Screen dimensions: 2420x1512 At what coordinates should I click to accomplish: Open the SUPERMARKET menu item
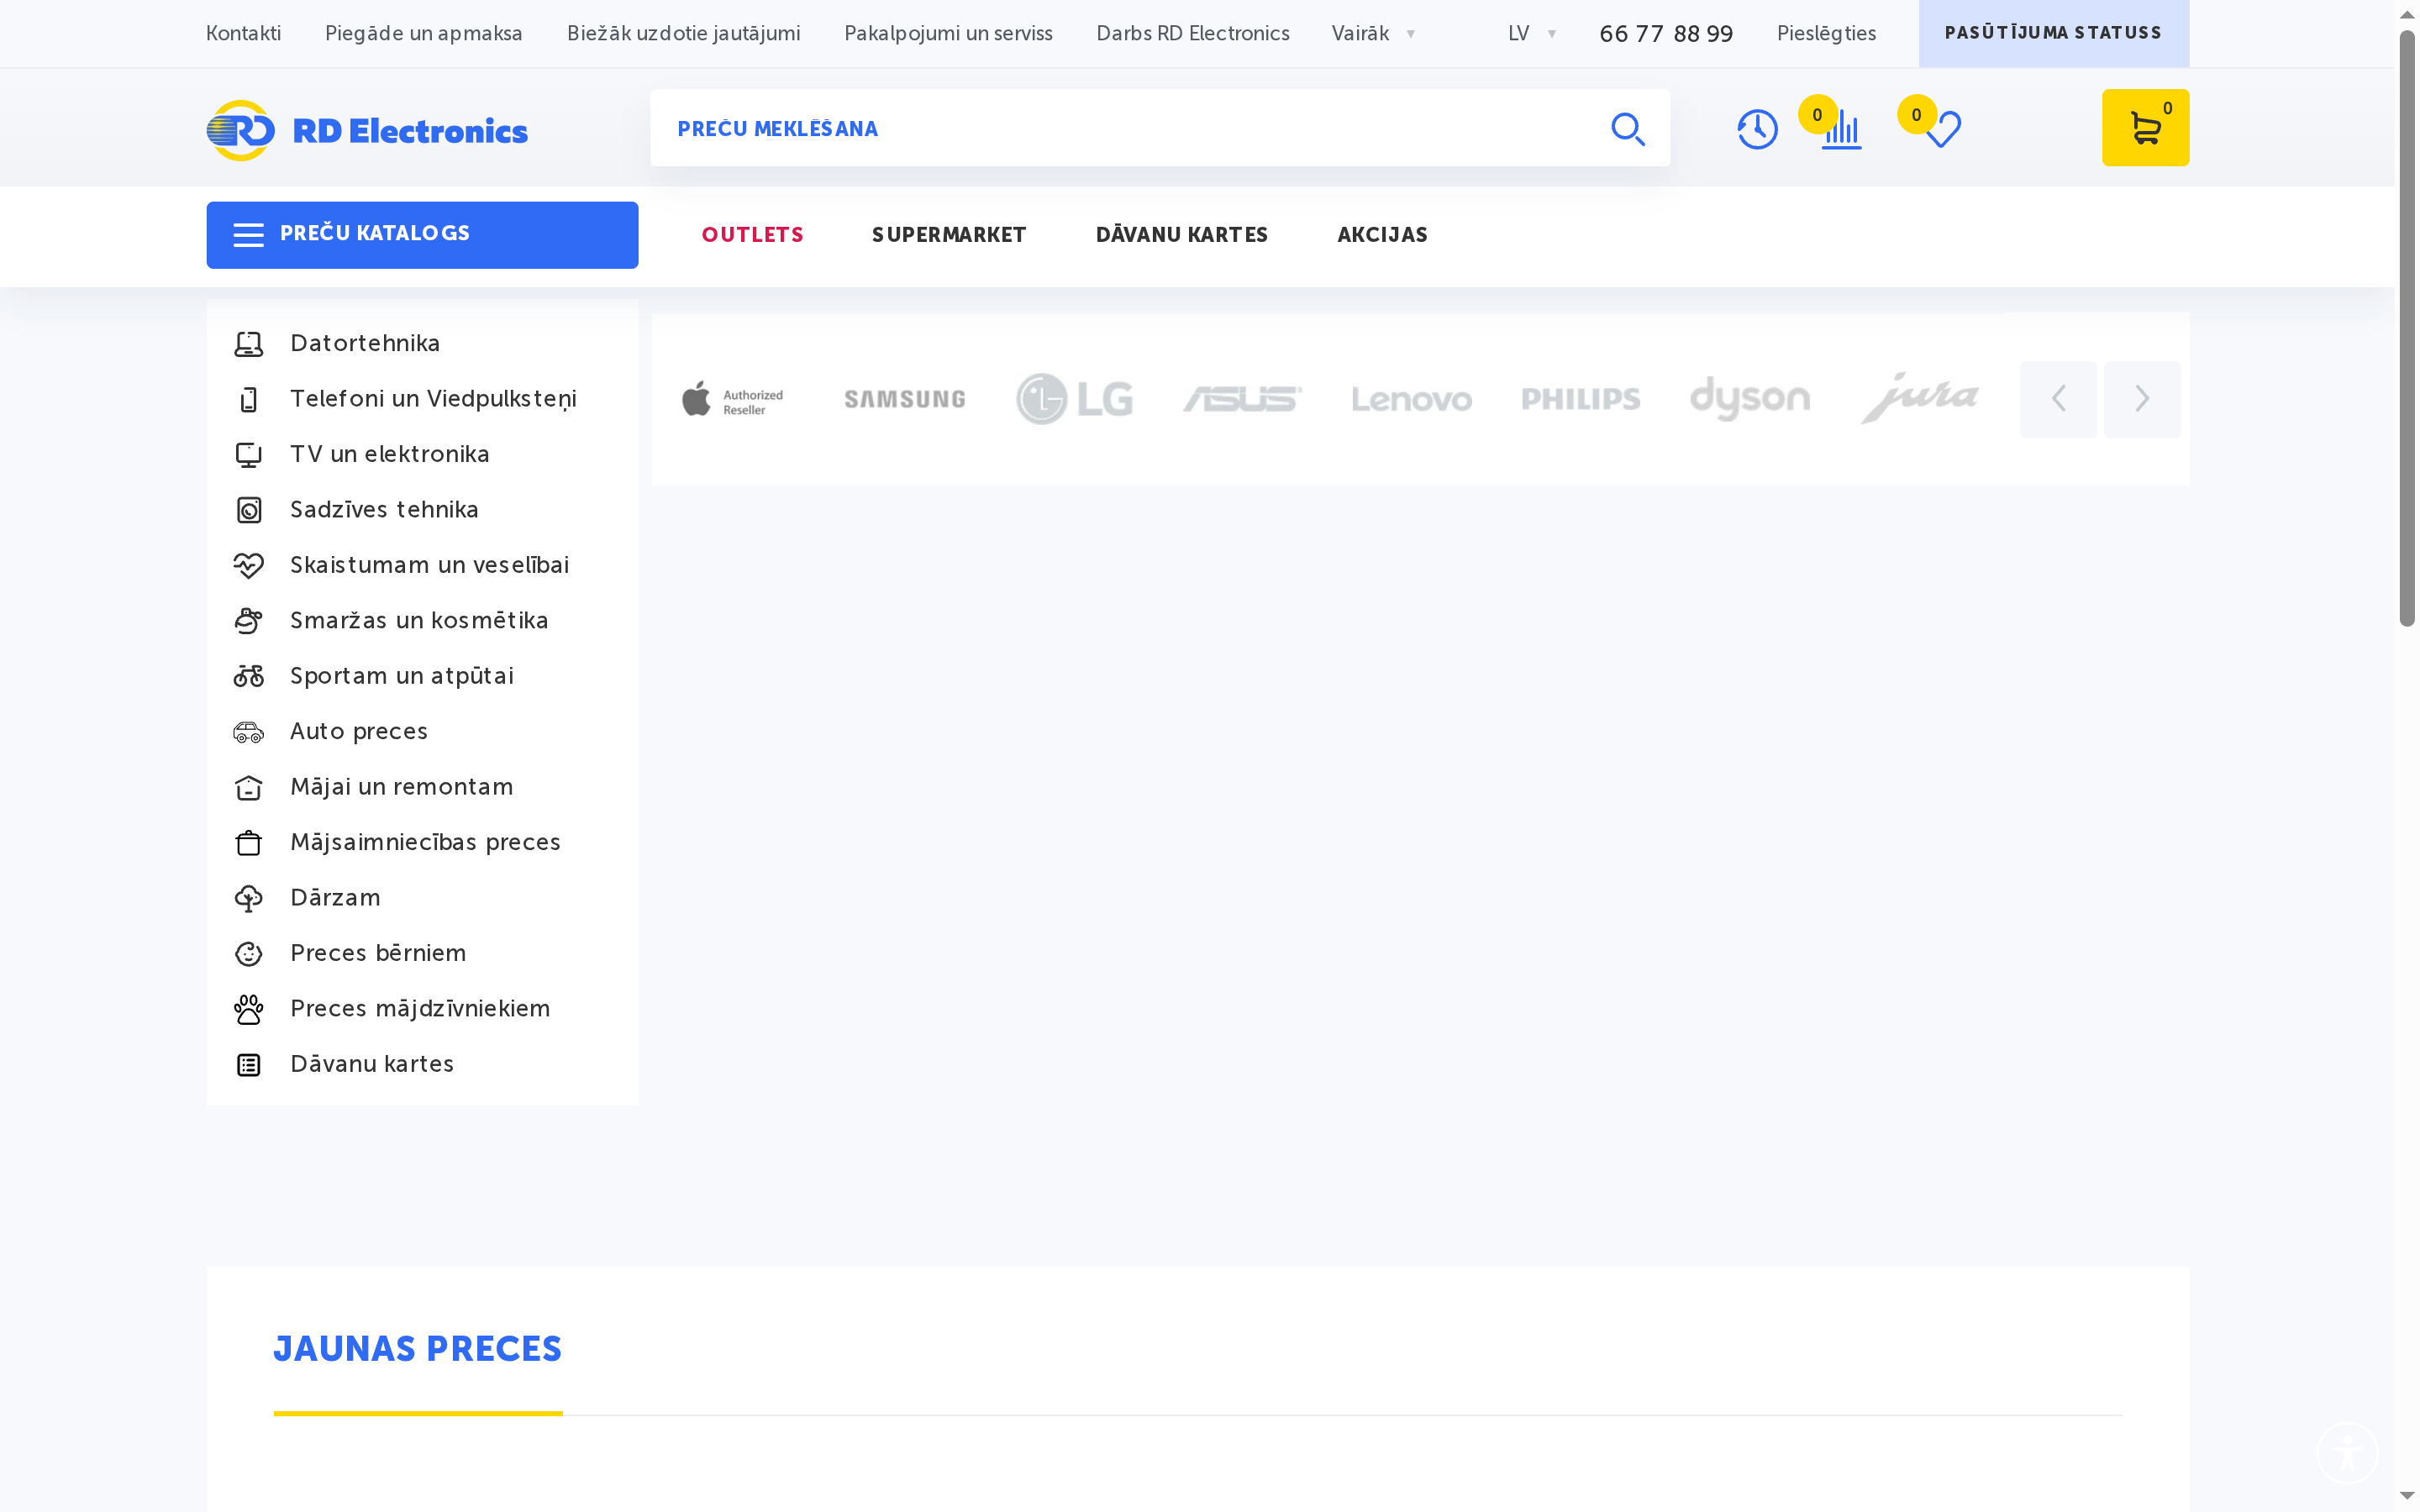point(948,234)
